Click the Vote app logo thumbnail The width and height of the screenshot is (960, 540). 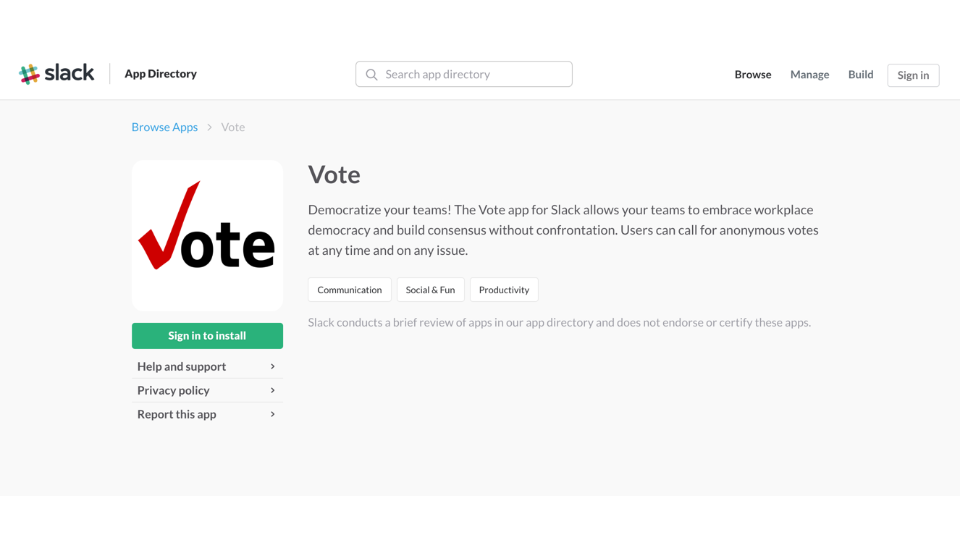click(207, 235)
